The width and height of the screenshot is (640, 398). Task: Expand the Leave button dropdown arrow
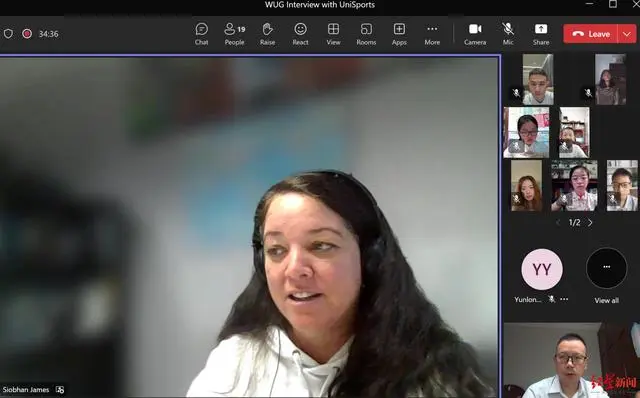click(627, 34)
